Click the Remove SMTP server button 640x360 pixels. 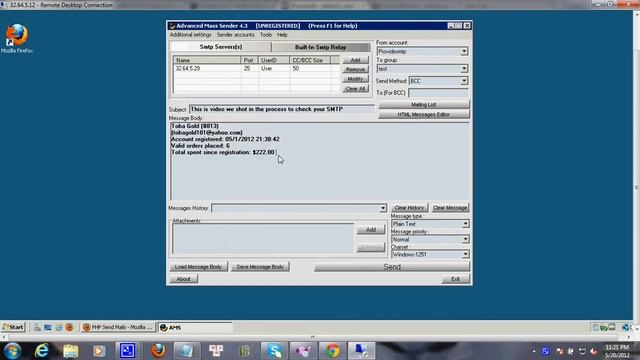click(356, 69)
